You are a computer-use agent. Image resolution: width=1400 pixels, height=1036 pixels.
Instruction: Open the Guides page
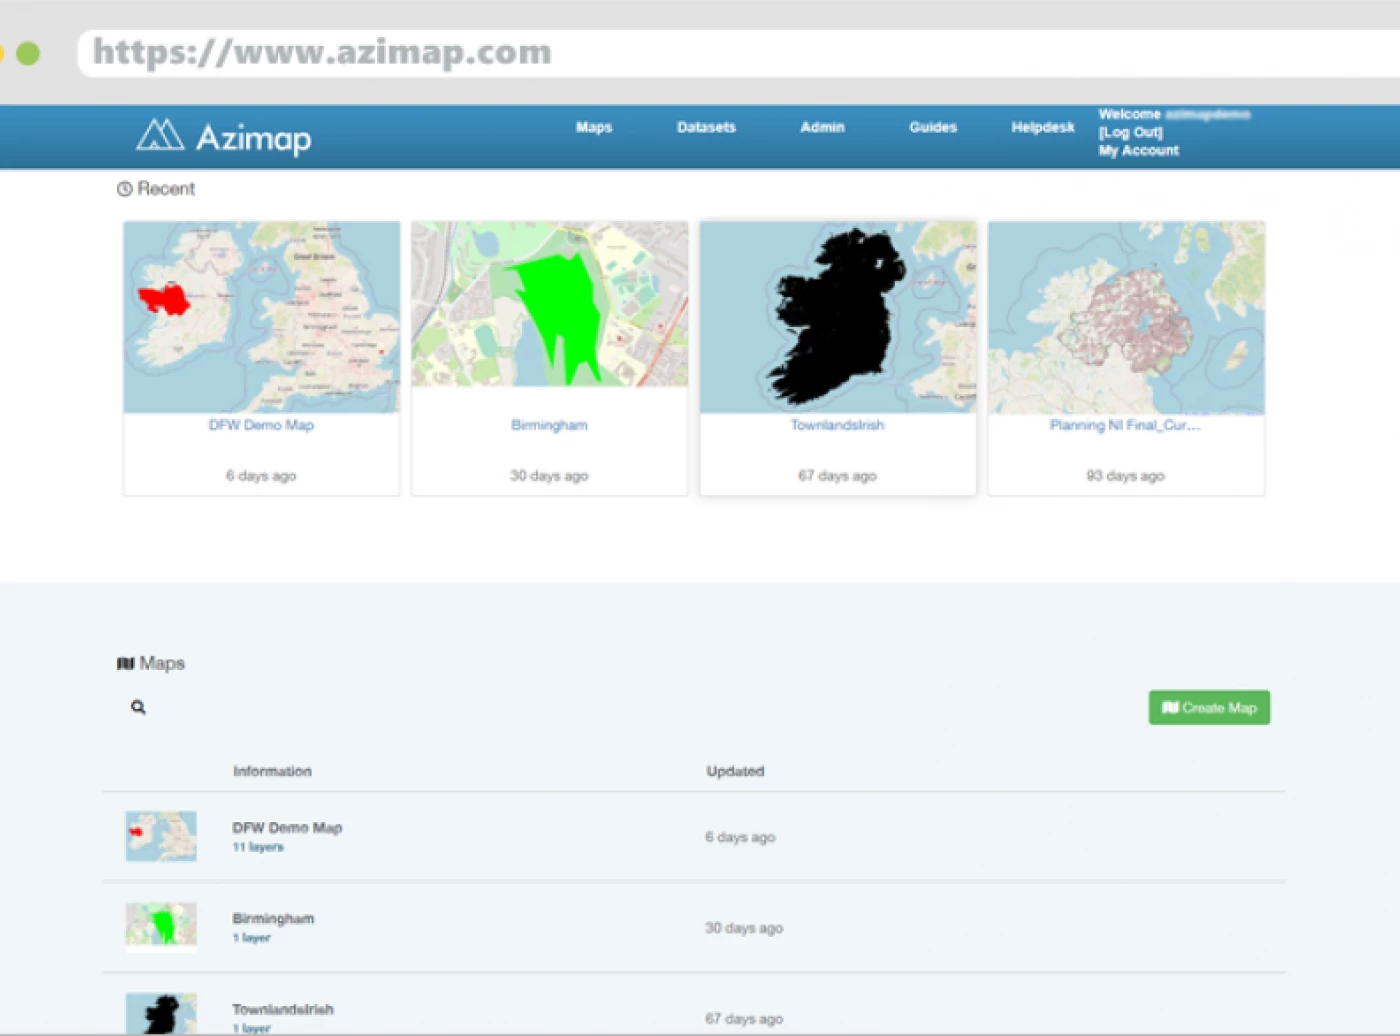933,127
